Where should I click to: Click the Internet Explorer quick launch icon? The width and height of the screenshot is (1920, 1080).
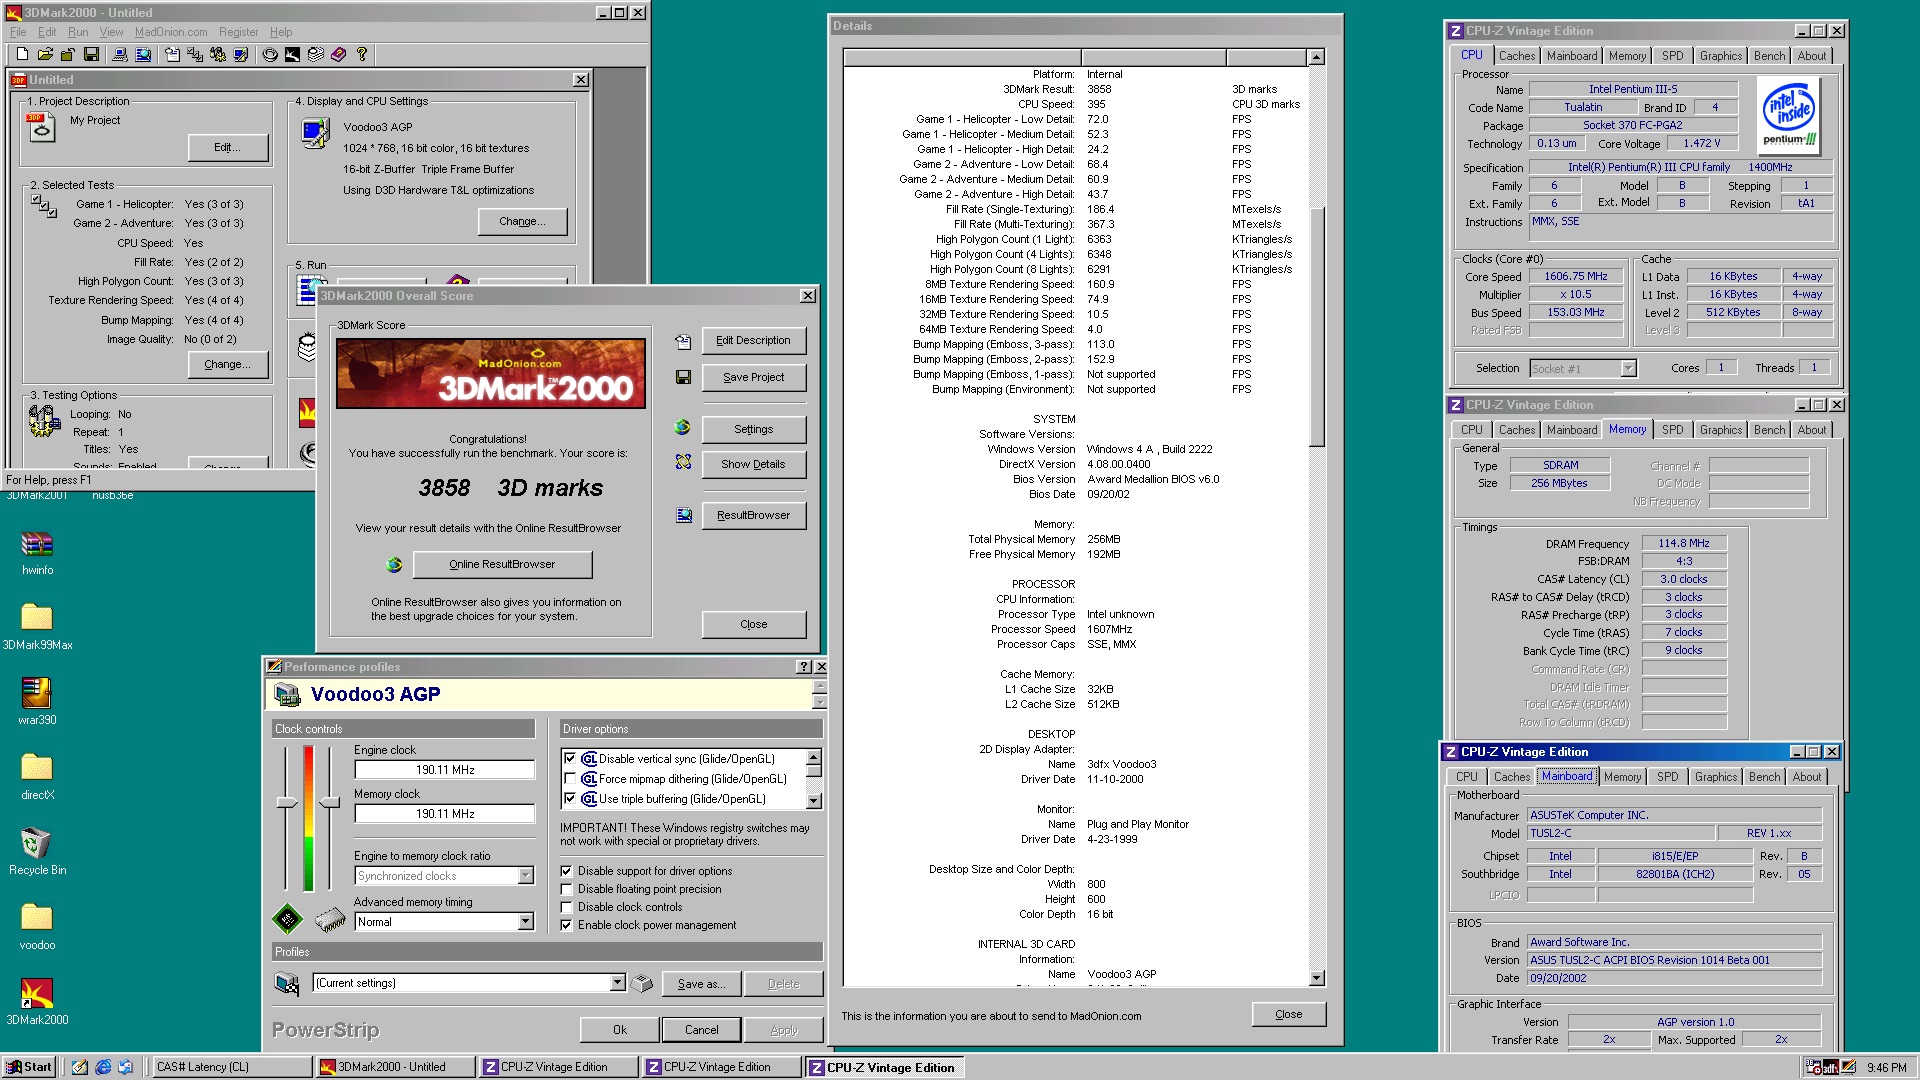click(103, 1067)
